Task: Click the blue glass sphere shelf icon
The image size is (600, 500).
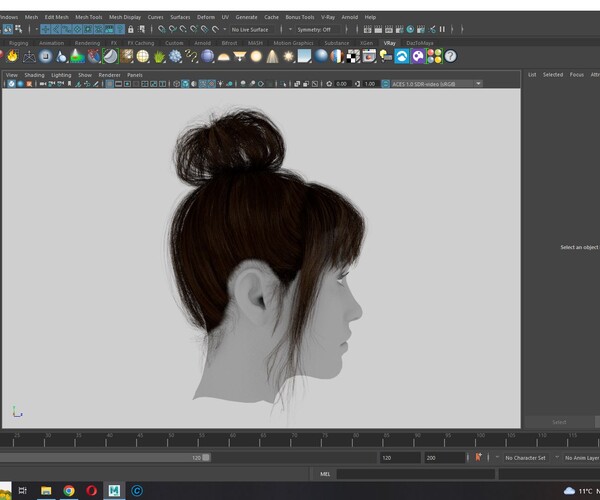Action: coord(321,56)
